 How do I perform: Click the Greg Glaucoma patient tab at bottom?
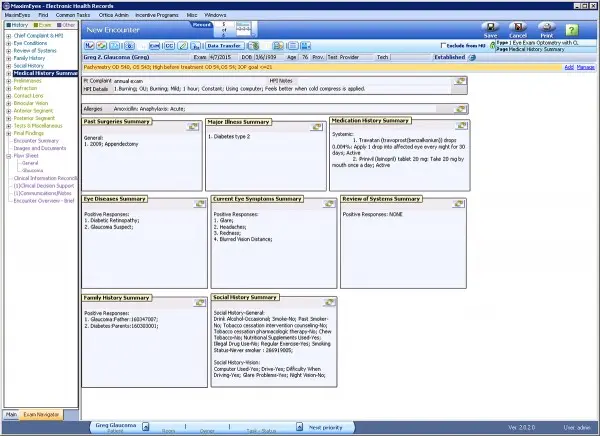point(116,427)
